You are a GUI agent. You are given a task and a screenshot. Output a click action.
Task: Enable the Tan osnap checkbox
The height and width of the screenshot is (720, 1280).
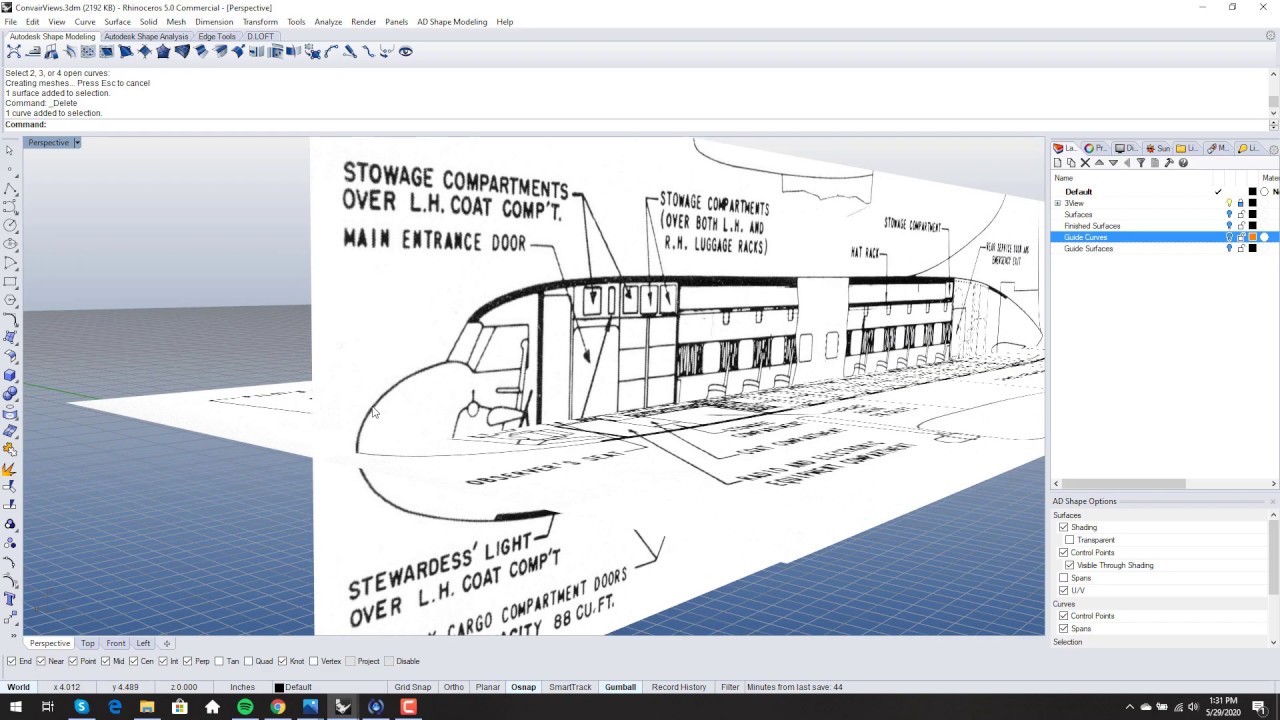(220, 661)
